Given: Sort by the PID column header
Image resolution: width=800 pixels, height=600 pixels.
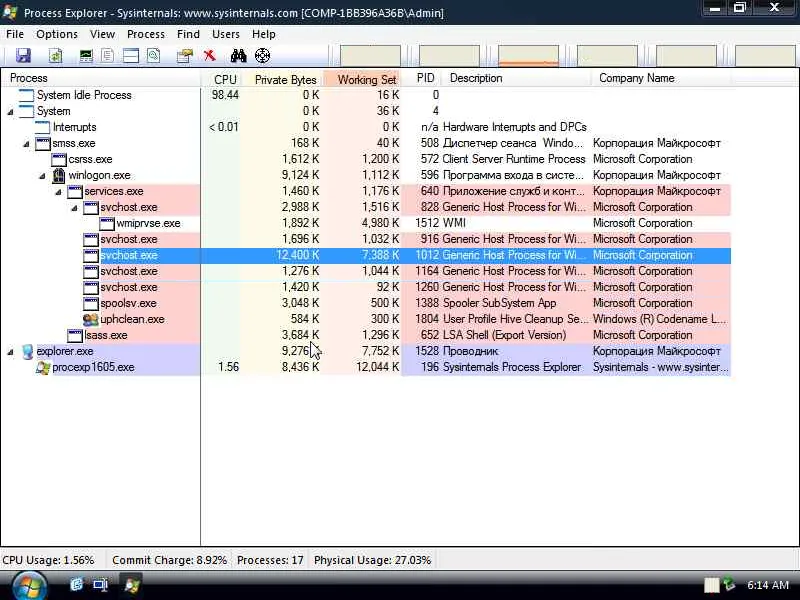Looking at the screenshot, I should click(421, 79).
